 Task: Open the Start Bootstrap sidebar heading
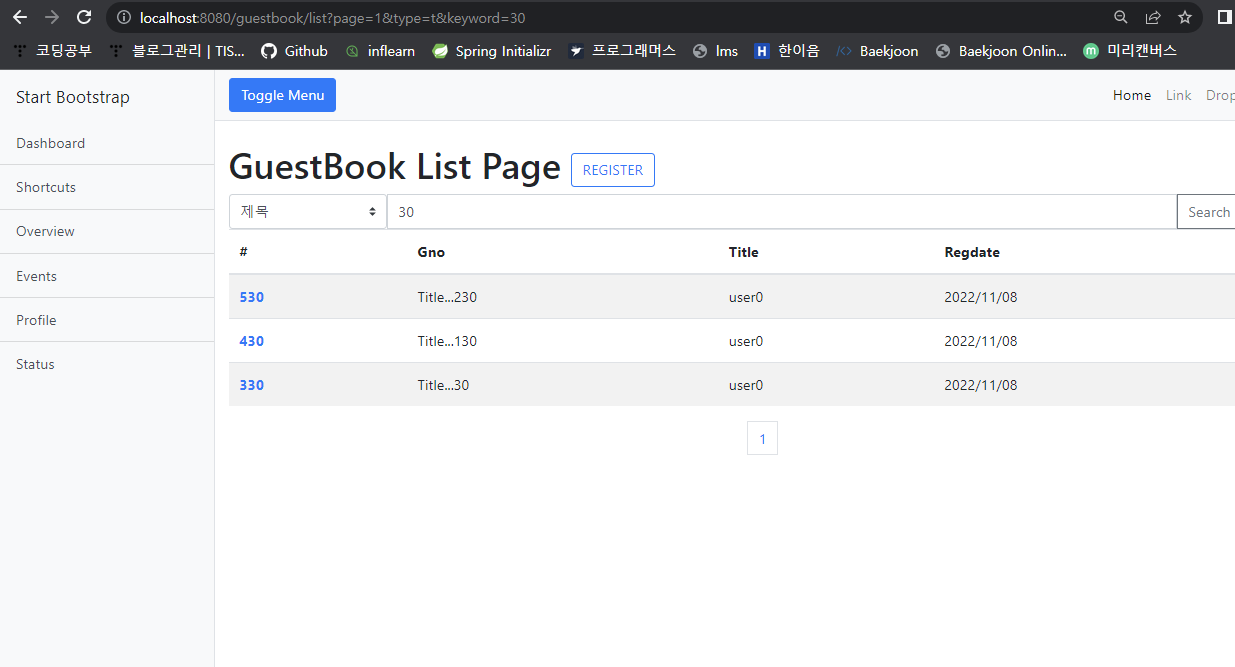click(73, 97)
